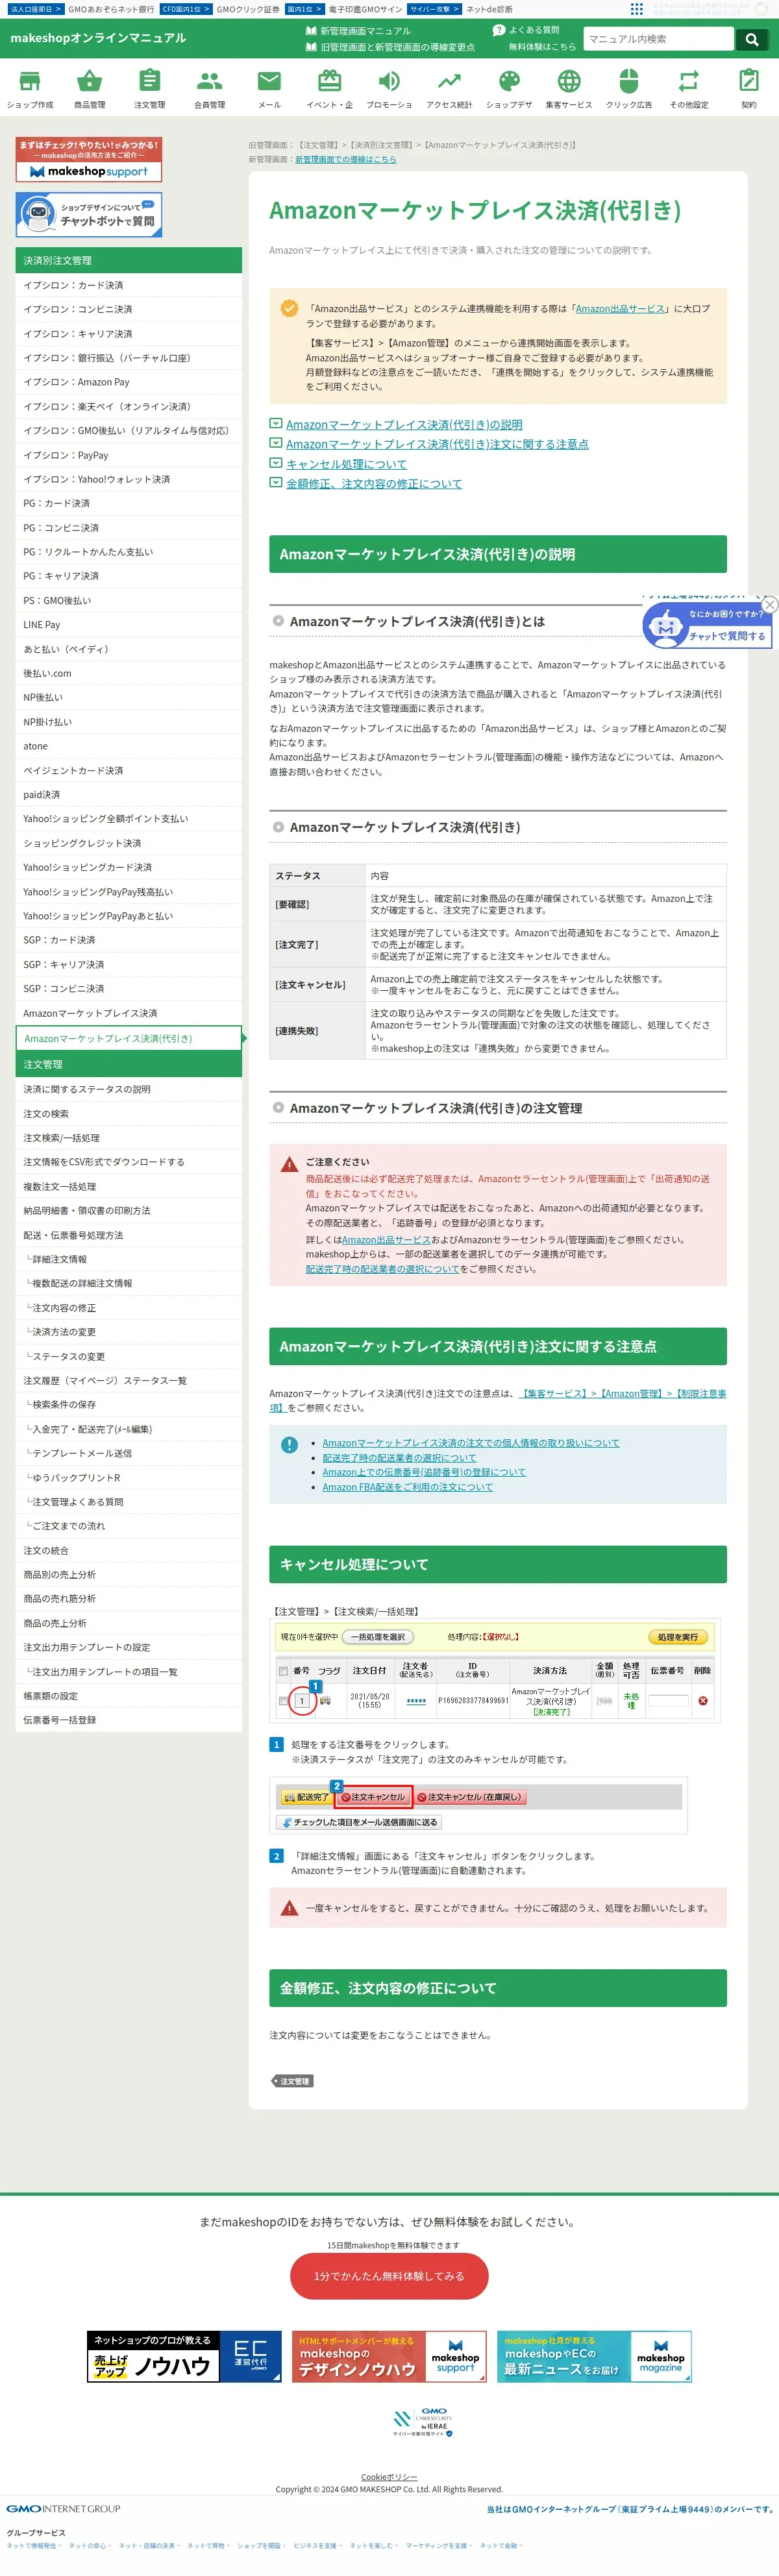Image resolution: width=779 pixels, height=2576 pixels.
Task: Jump to キャンセル処理について anchor link
Action: [x=346, y=464]
